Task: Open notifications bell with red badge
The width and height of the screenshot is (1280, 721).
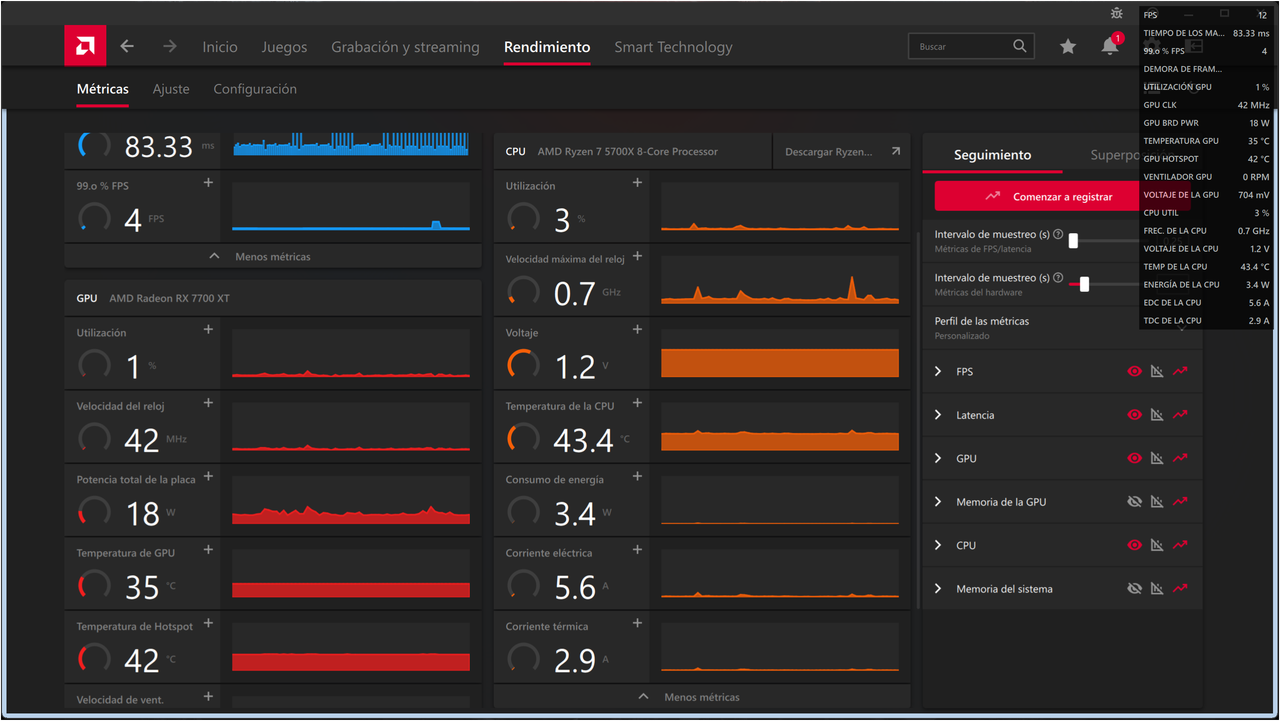Action: point(1111,45)
